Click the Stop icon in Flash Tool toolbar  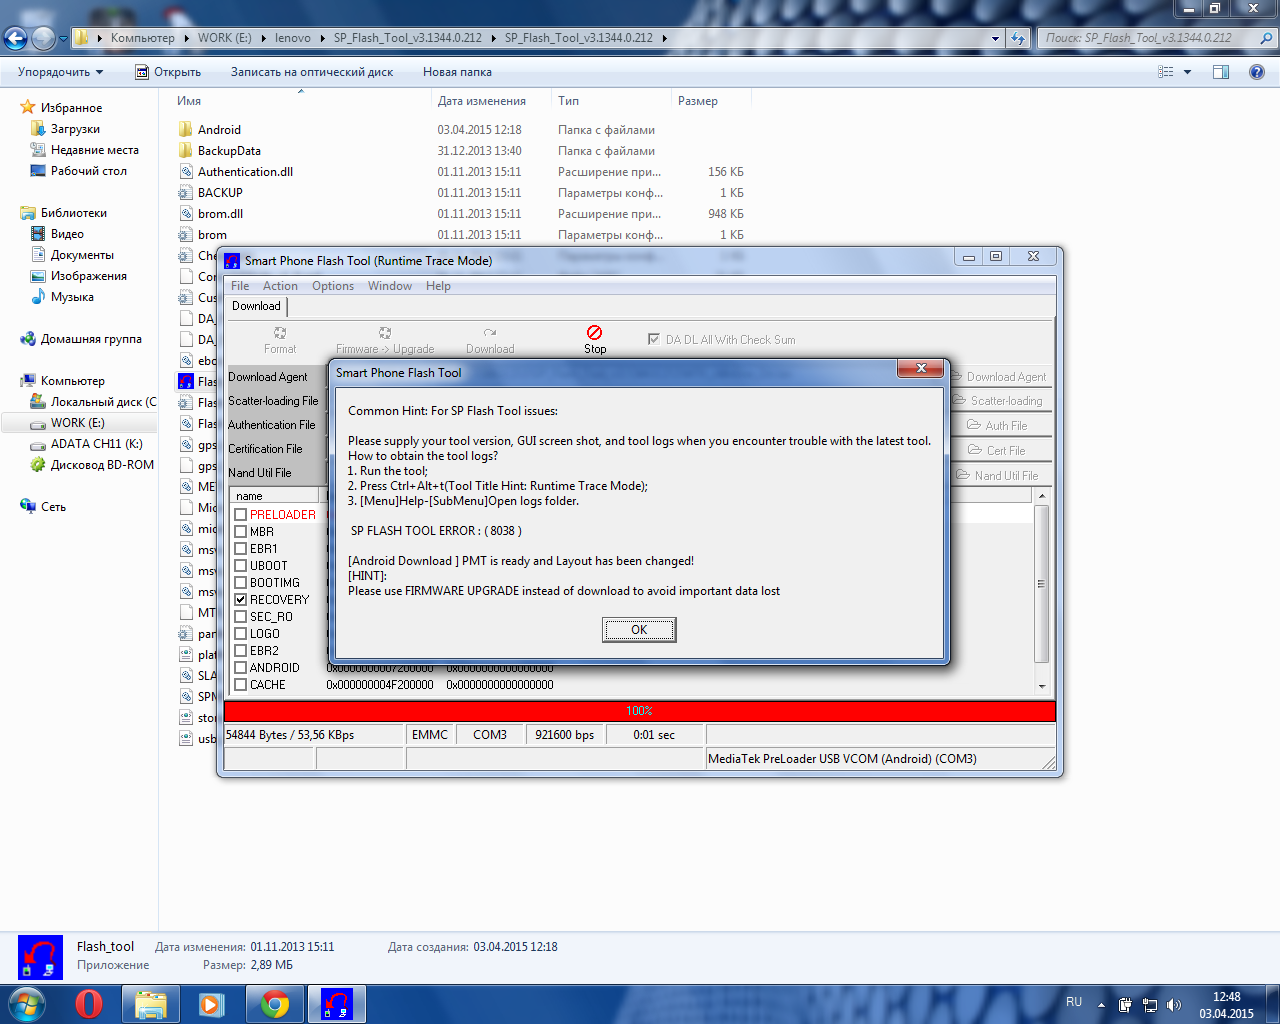click(594, 333)
